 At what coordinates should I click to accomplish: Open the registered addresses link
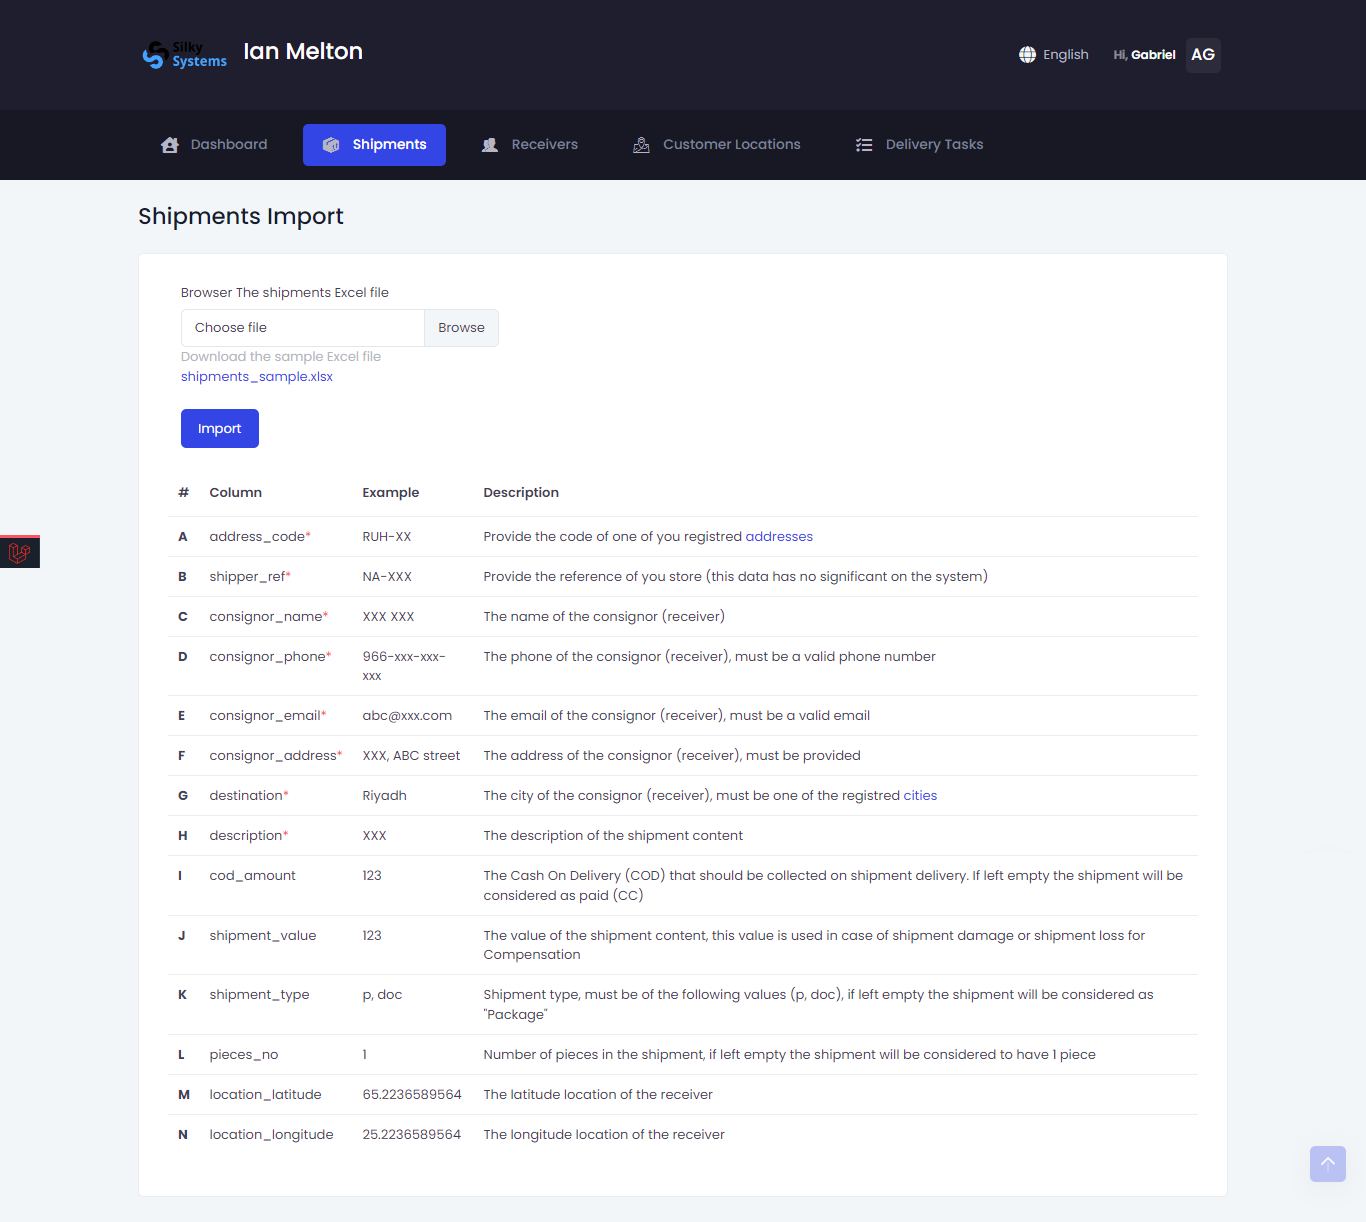(779, 537)
